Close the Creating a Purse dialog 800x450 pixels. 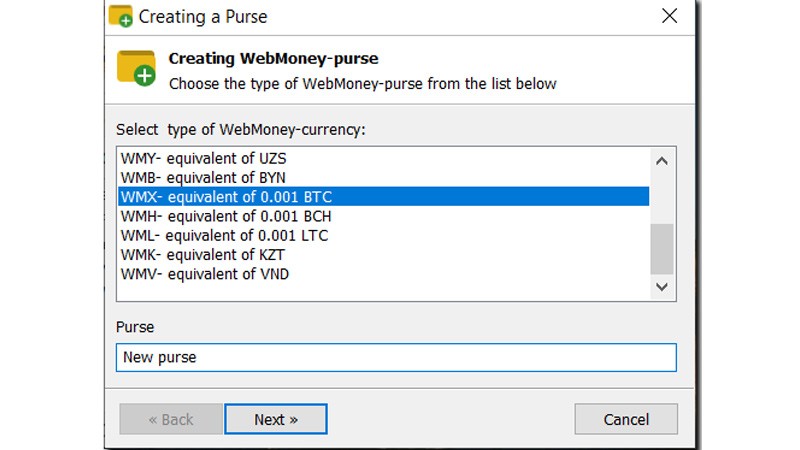(x=670, y=17)
